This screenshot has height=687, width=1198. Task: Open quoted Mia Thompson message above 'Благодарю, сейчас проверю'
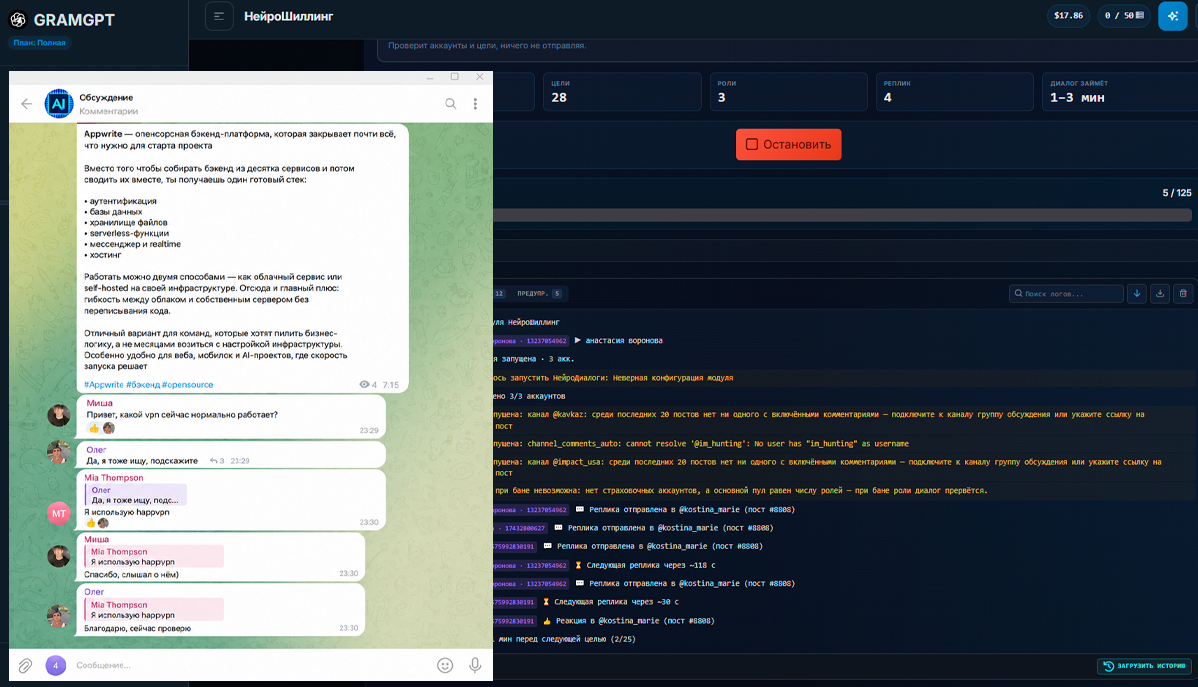point(154,610)
